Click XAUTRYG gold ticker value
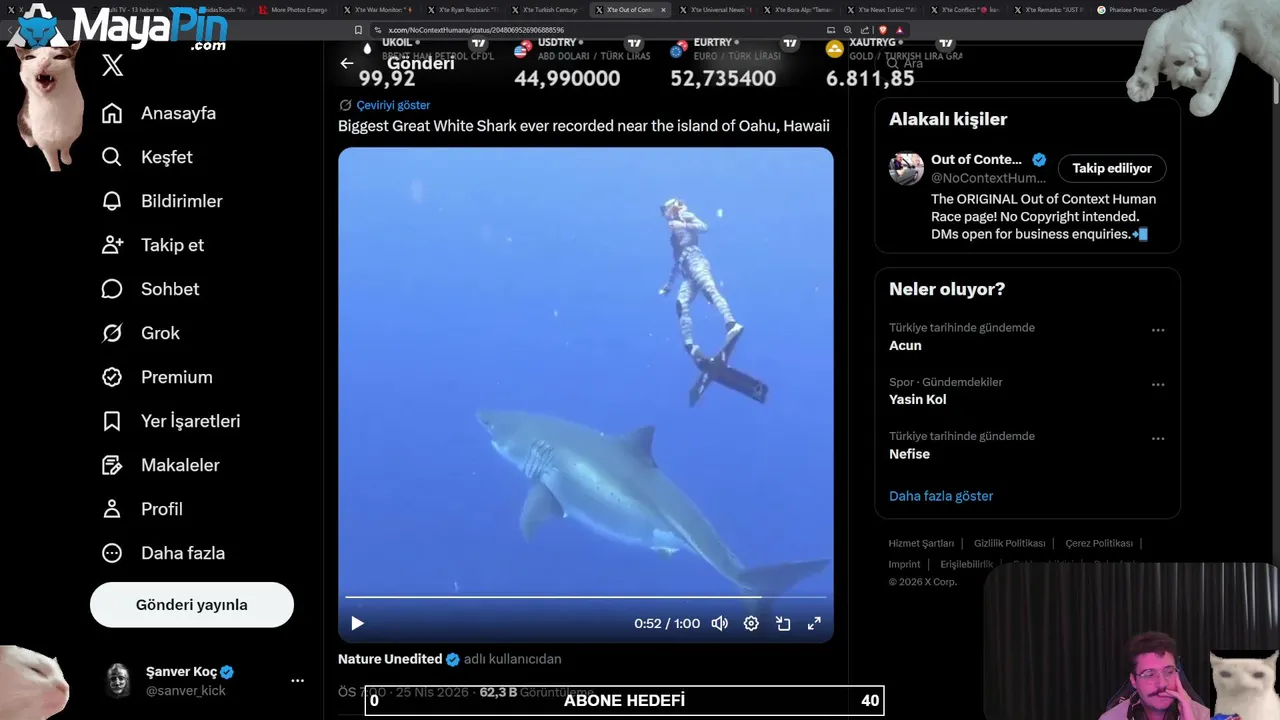Screen dimensions: 1280x720 [870, 78]
